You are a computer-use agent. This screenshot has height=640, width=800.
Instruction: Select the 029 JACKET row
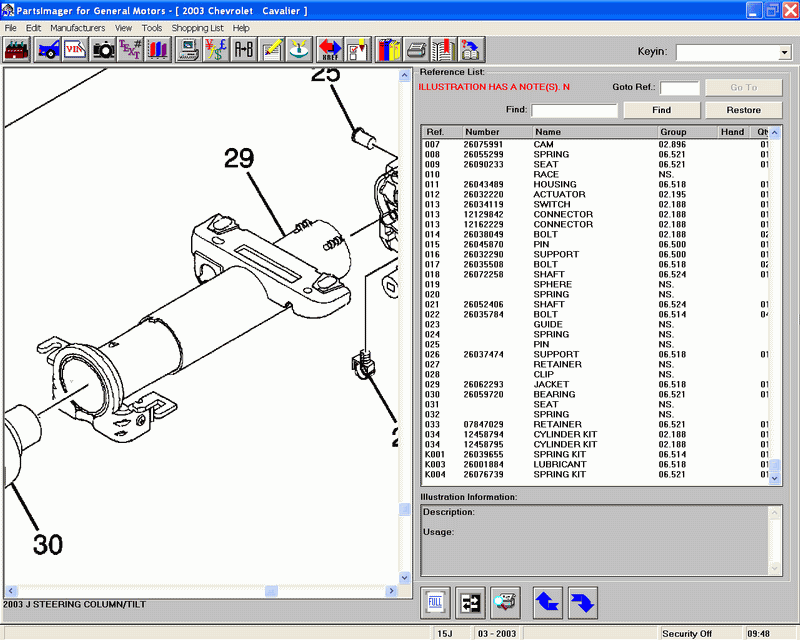pyautogui.click(x=595, y=384)
